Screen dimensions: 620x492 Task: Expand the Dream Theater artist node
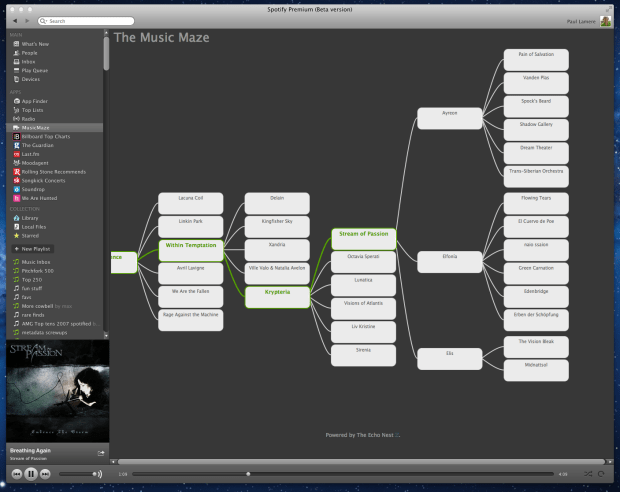tap(535, 147)
